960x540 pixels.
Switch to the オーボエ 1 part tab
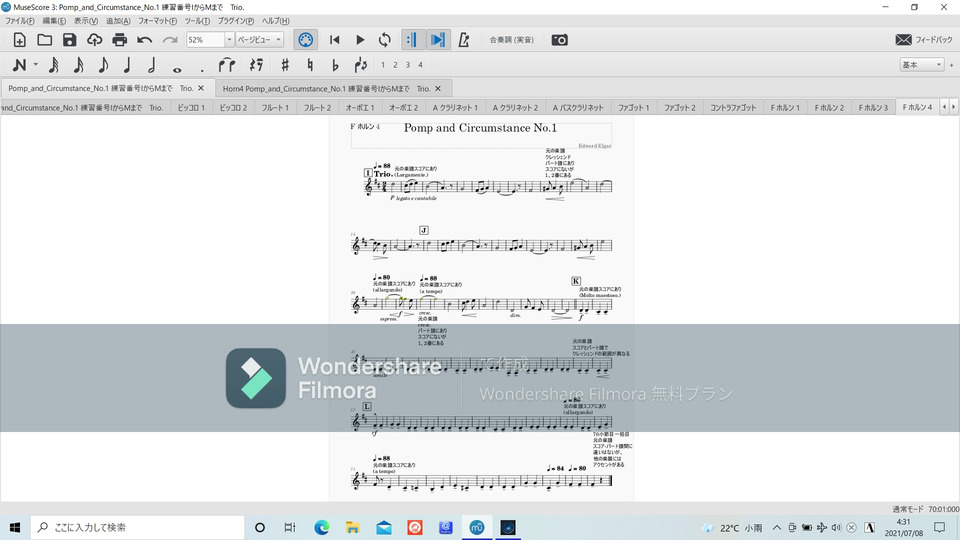(360, 108)
